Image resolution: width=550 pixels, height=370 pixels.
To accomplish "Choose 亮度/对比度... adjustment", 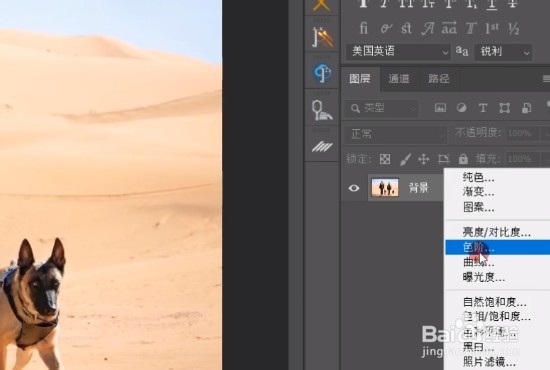I will 496,232.
